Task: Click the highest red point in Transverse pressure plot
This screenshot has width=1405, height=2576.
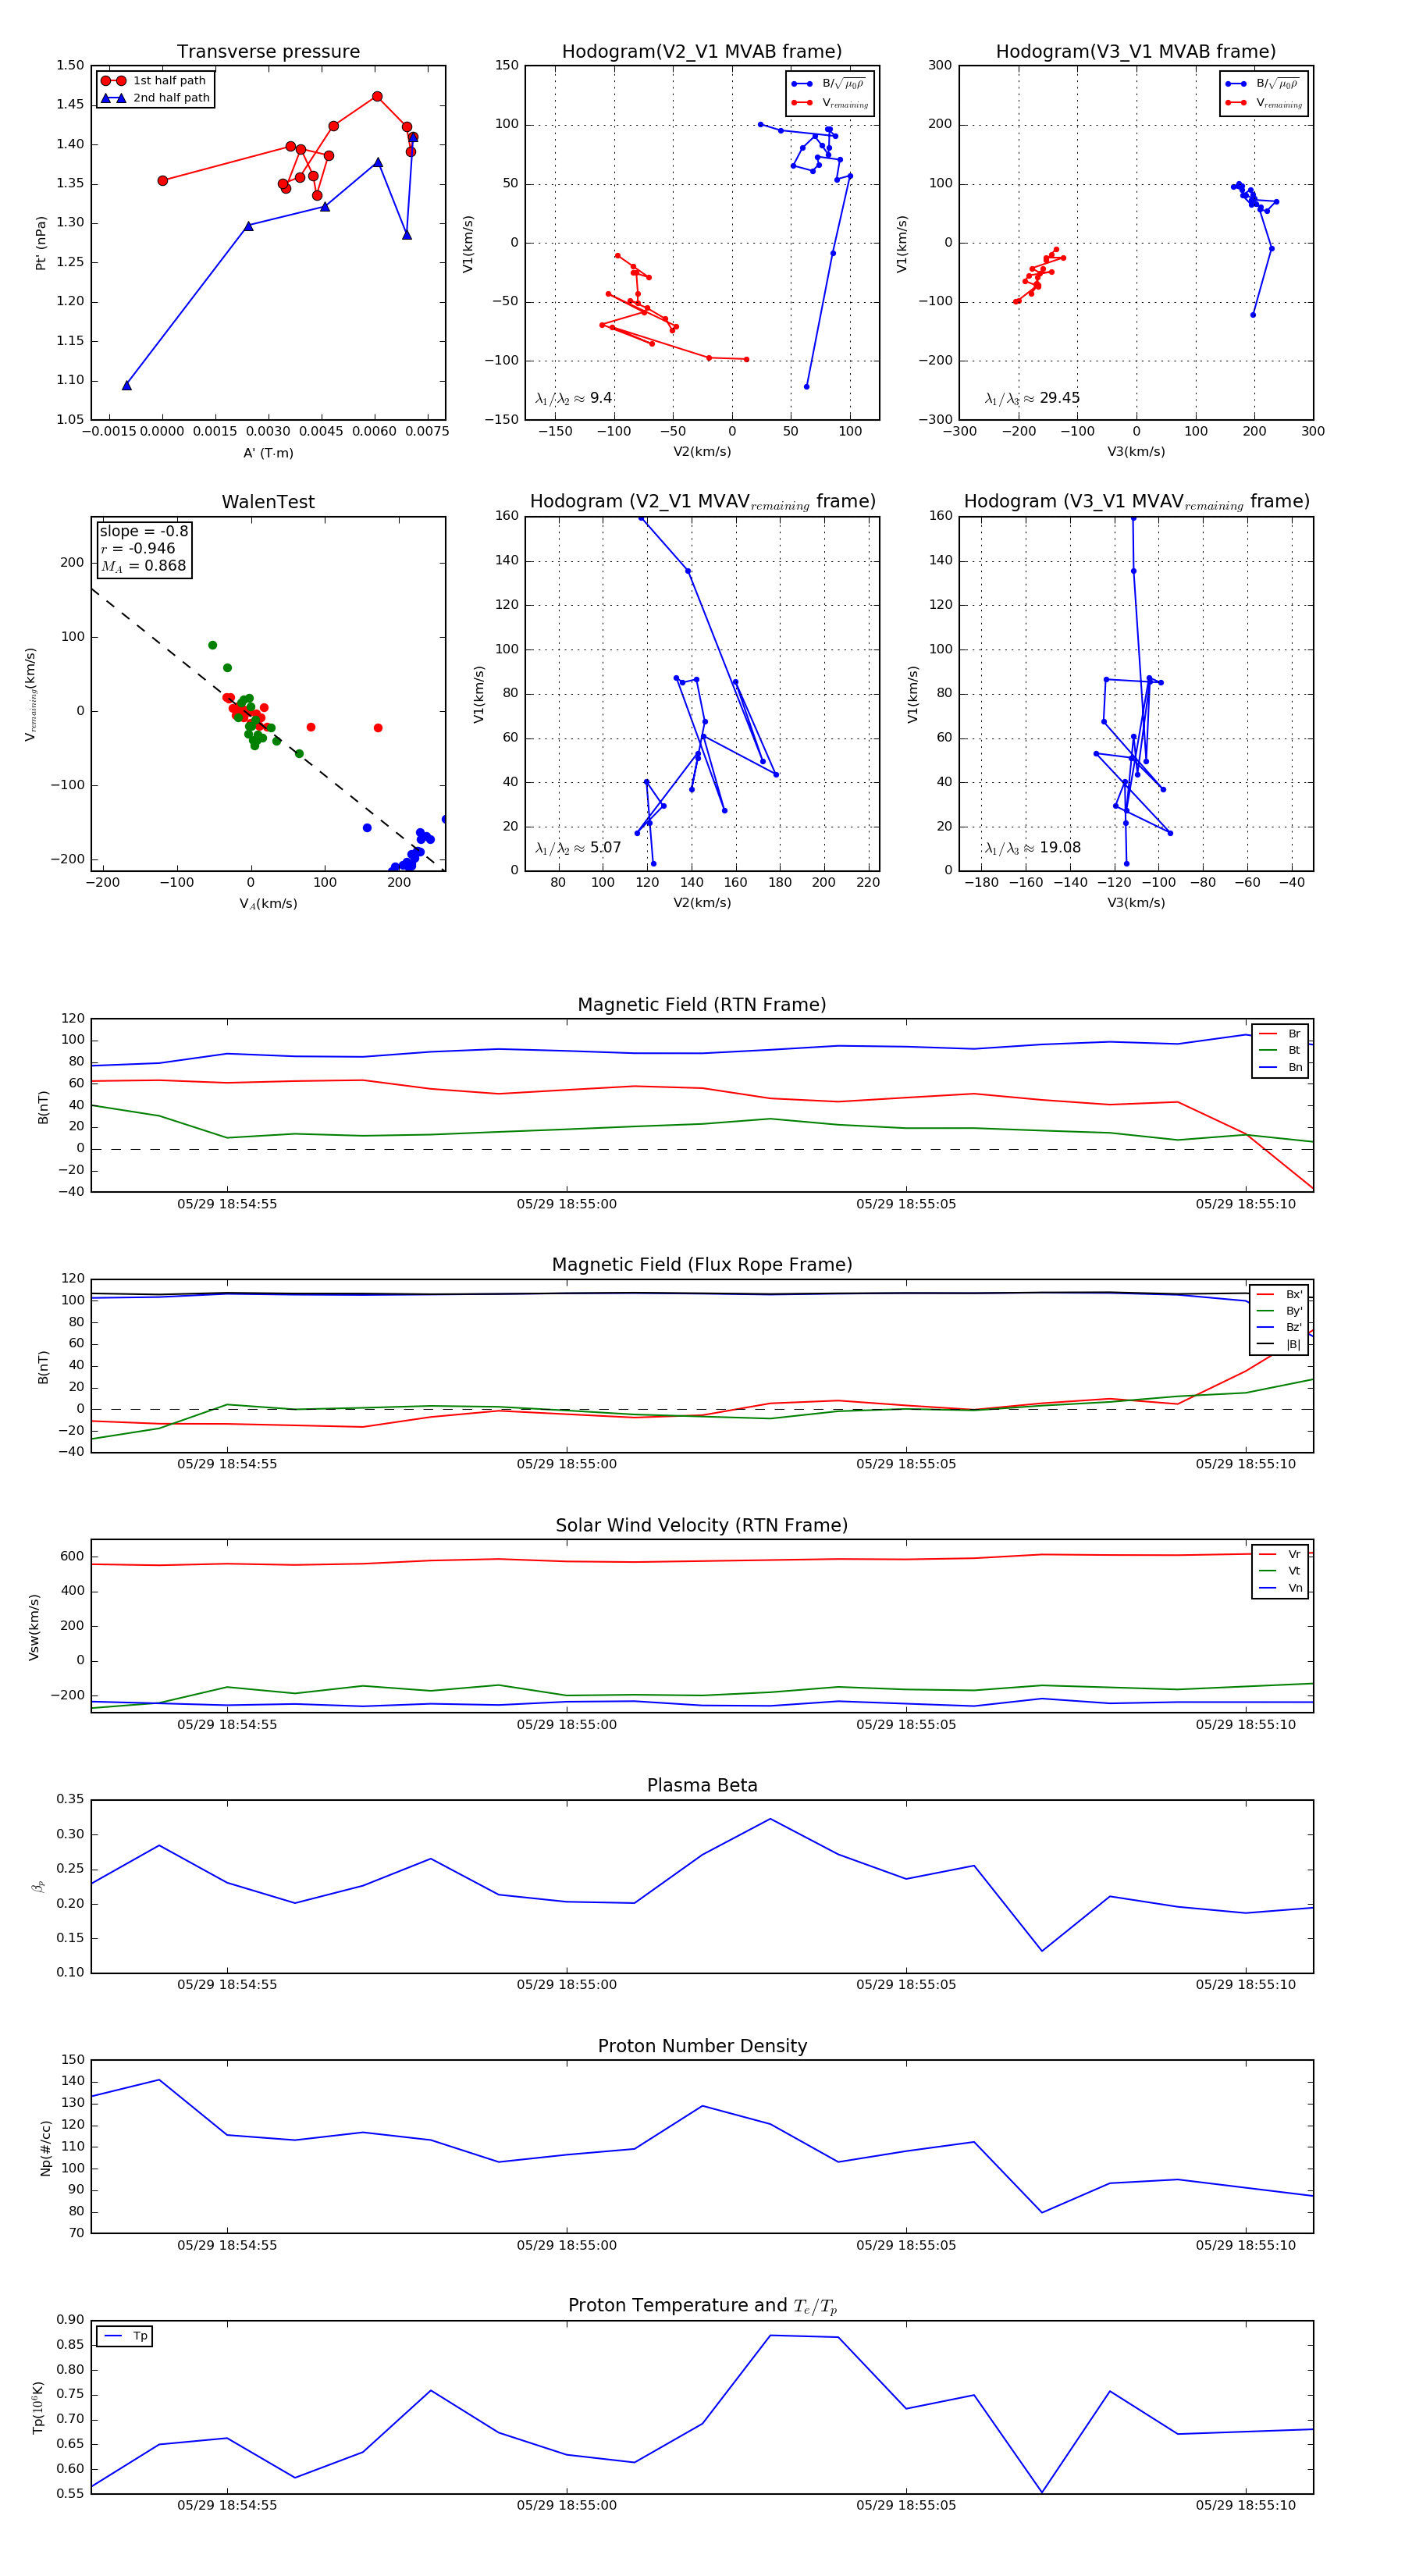Action: pyautogui.click(x=377, y=97)
